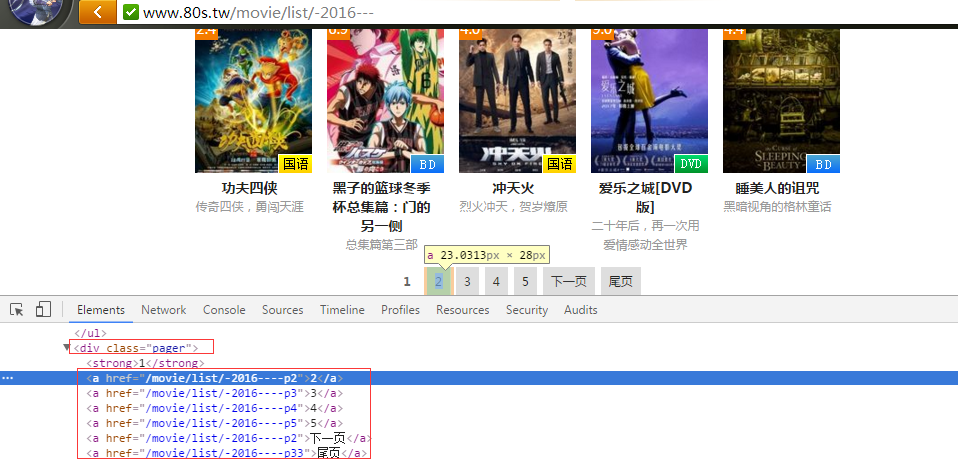Click the 下一页 next page button
This screenshot has width=958, height=461.
[569, 281]
